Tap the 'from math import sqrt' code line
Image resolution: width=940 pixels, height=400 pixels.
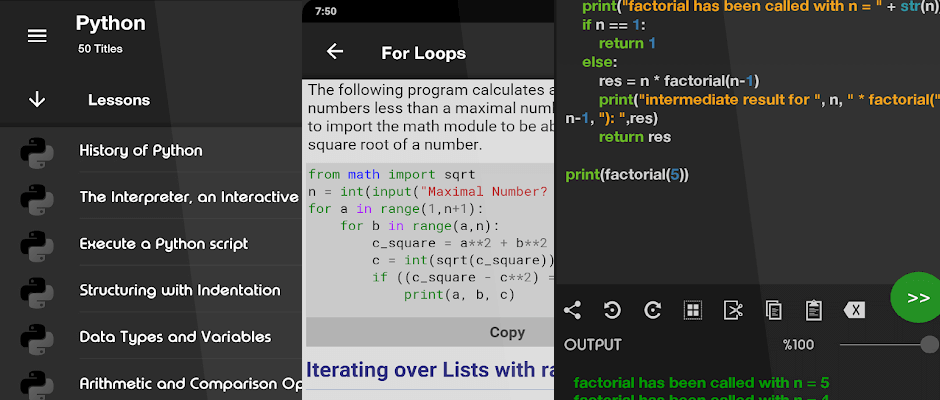coord(391,175)
